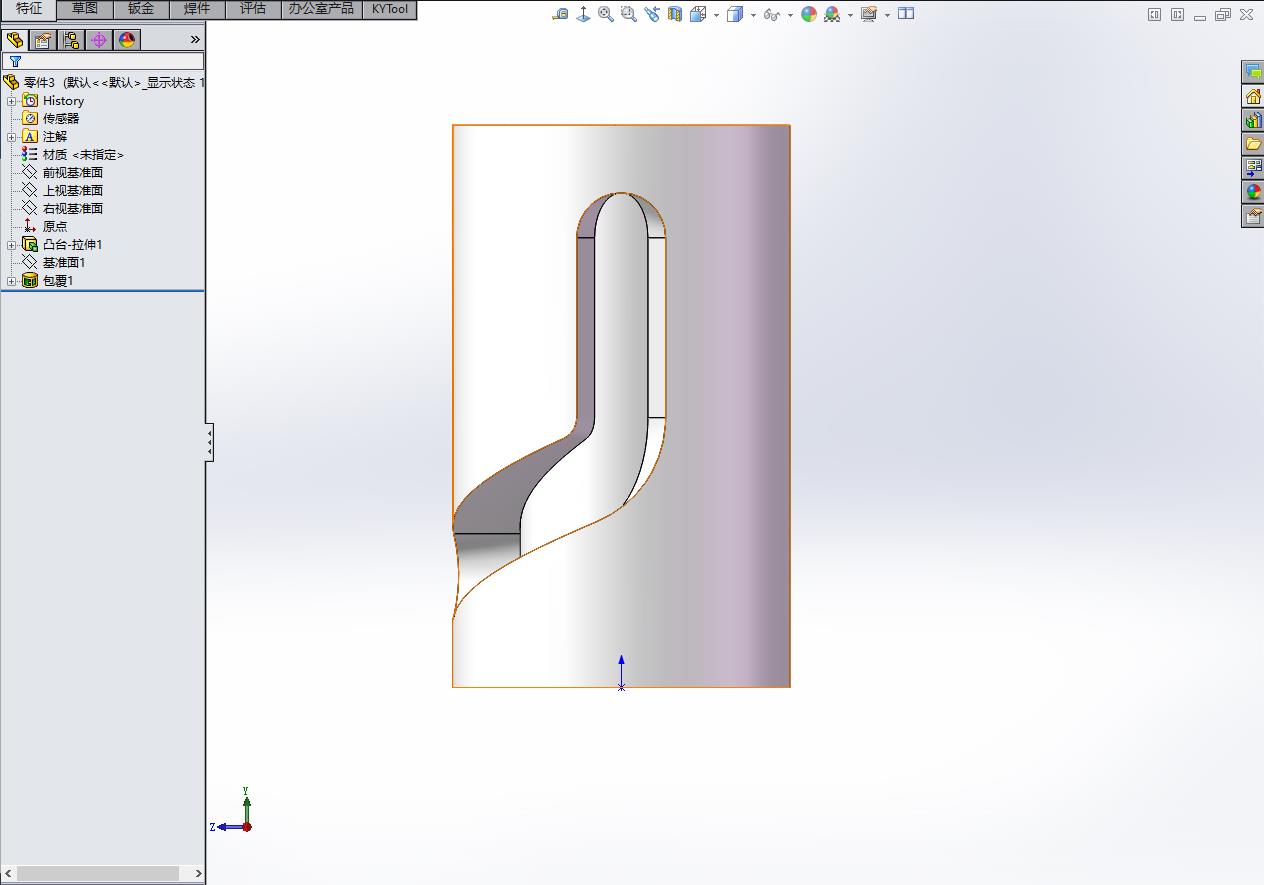
Task: Click the Previous View icon
Action: [652, 14]
